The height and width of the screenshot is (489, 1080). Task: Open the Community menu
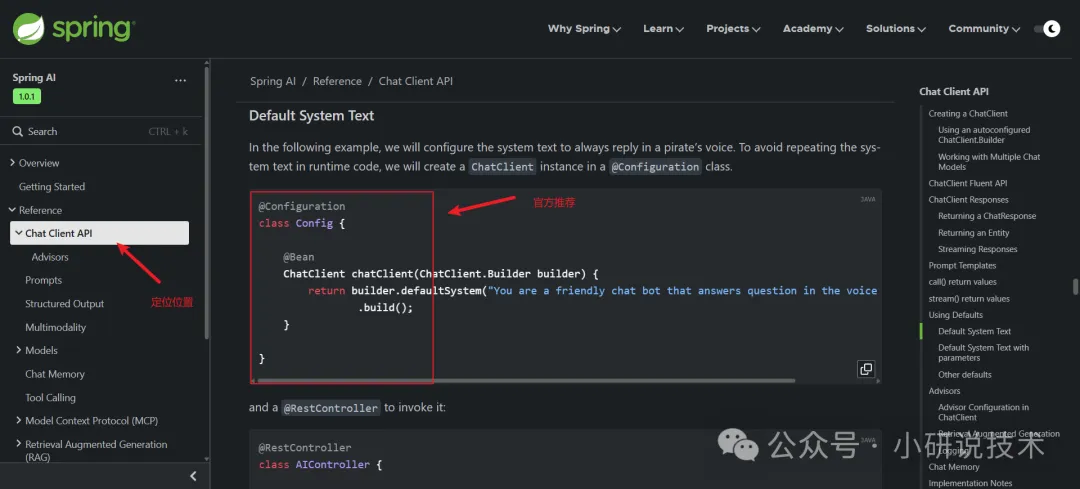tap(984, 29)
